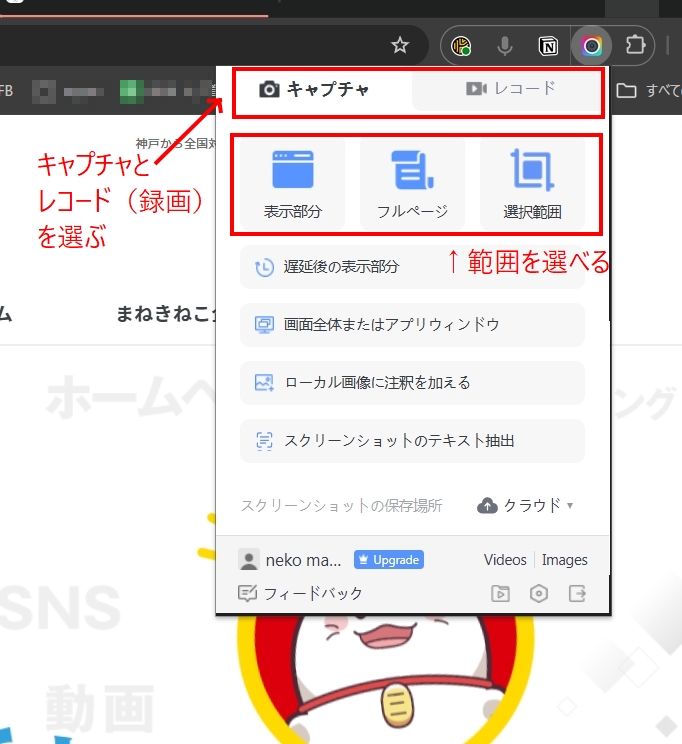Open the Images link
682x744 pixels.
(x=564, y=560)
